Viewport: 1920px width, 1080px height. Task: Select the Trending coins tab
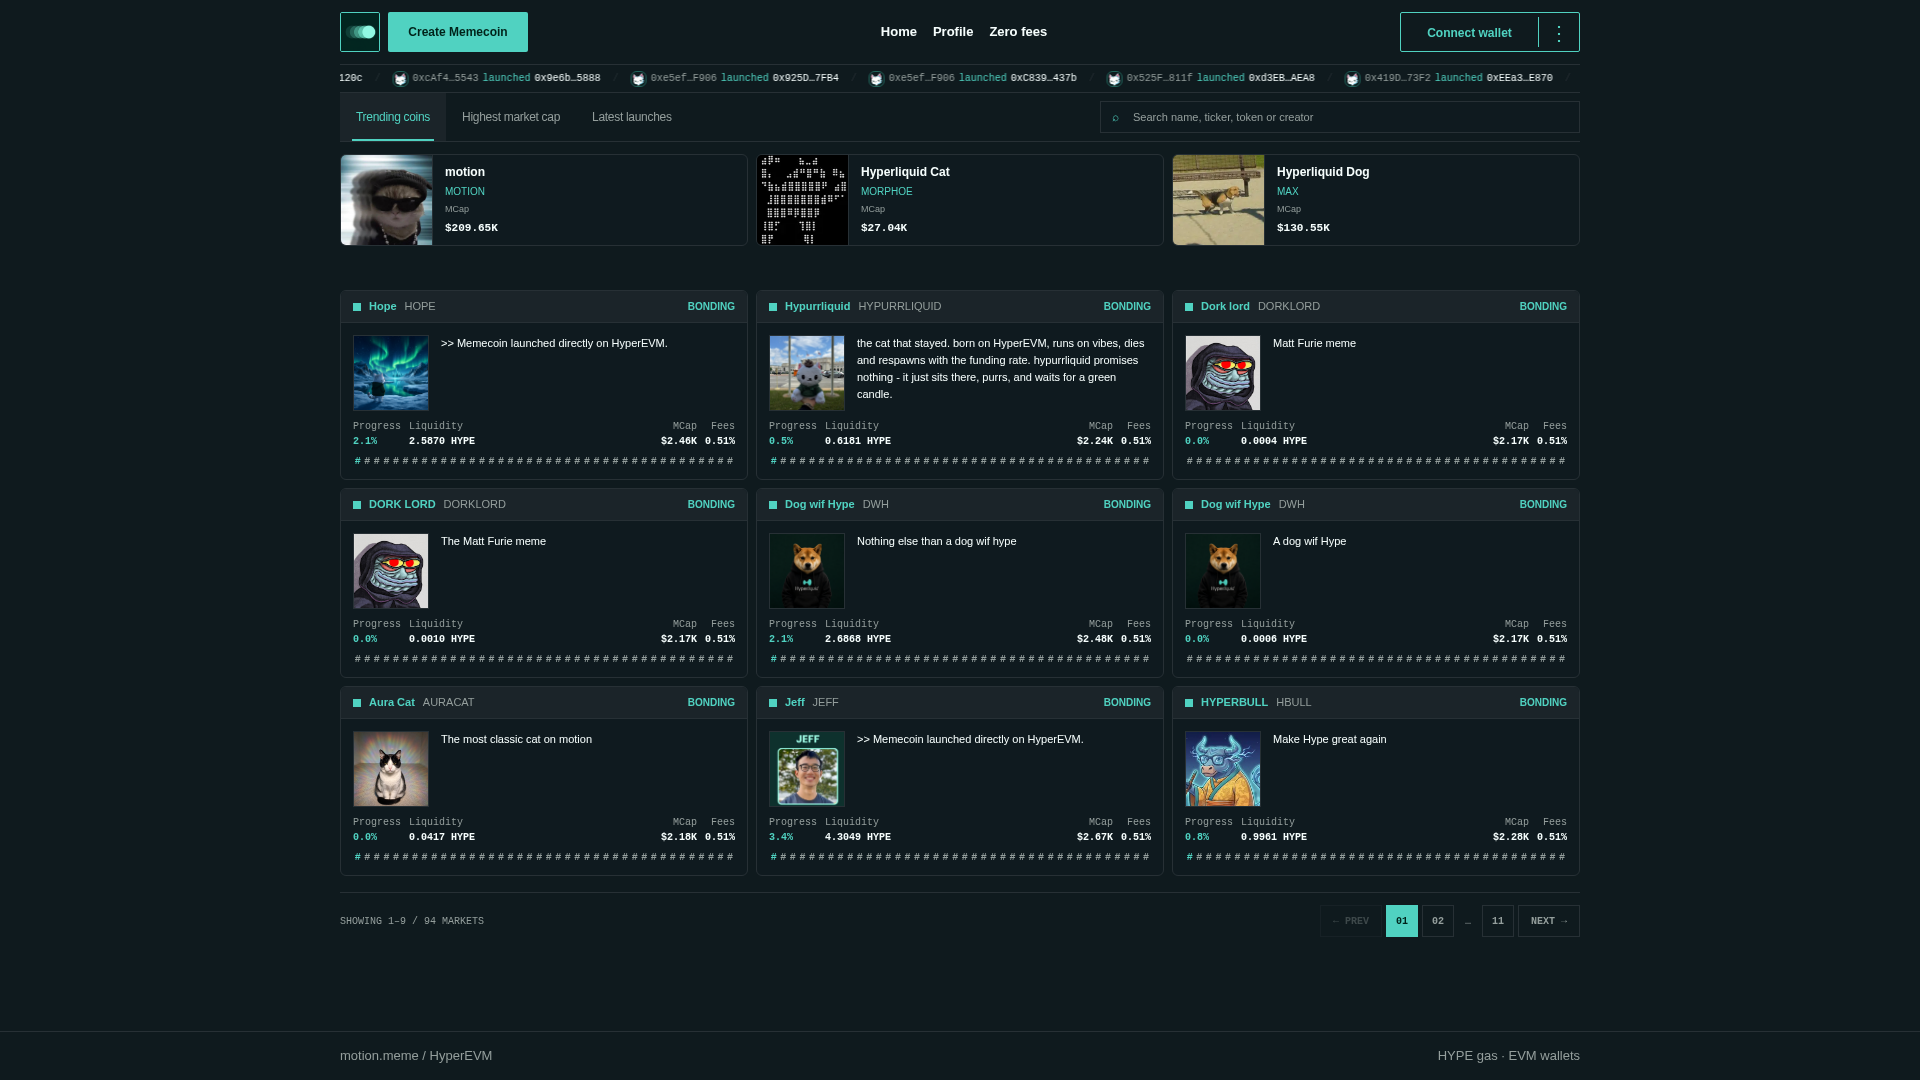[x=393, y=117]
